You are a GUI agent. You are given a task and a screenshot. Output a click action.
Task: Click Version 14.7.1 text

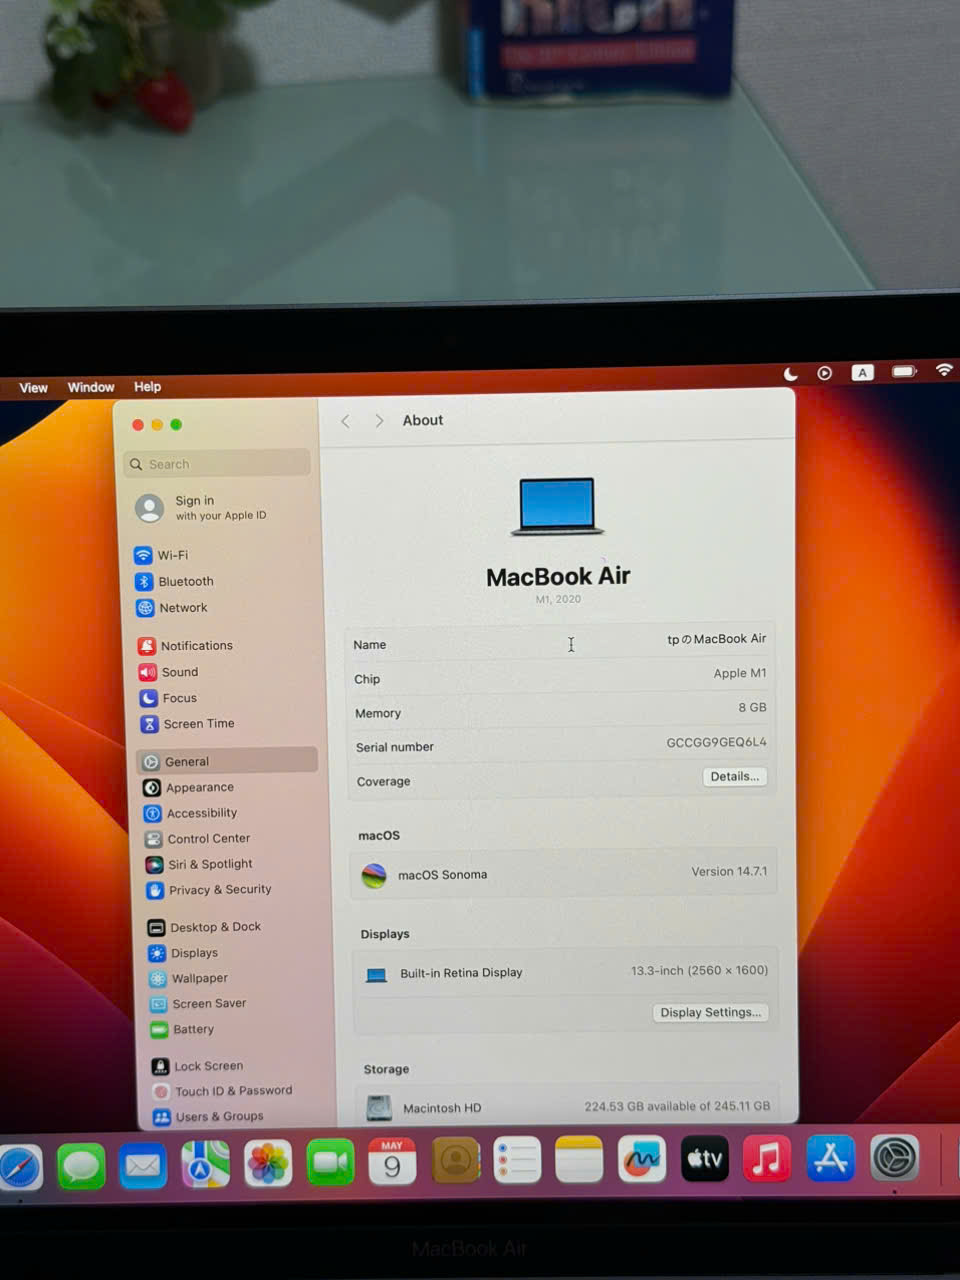[x=729, y=872]
